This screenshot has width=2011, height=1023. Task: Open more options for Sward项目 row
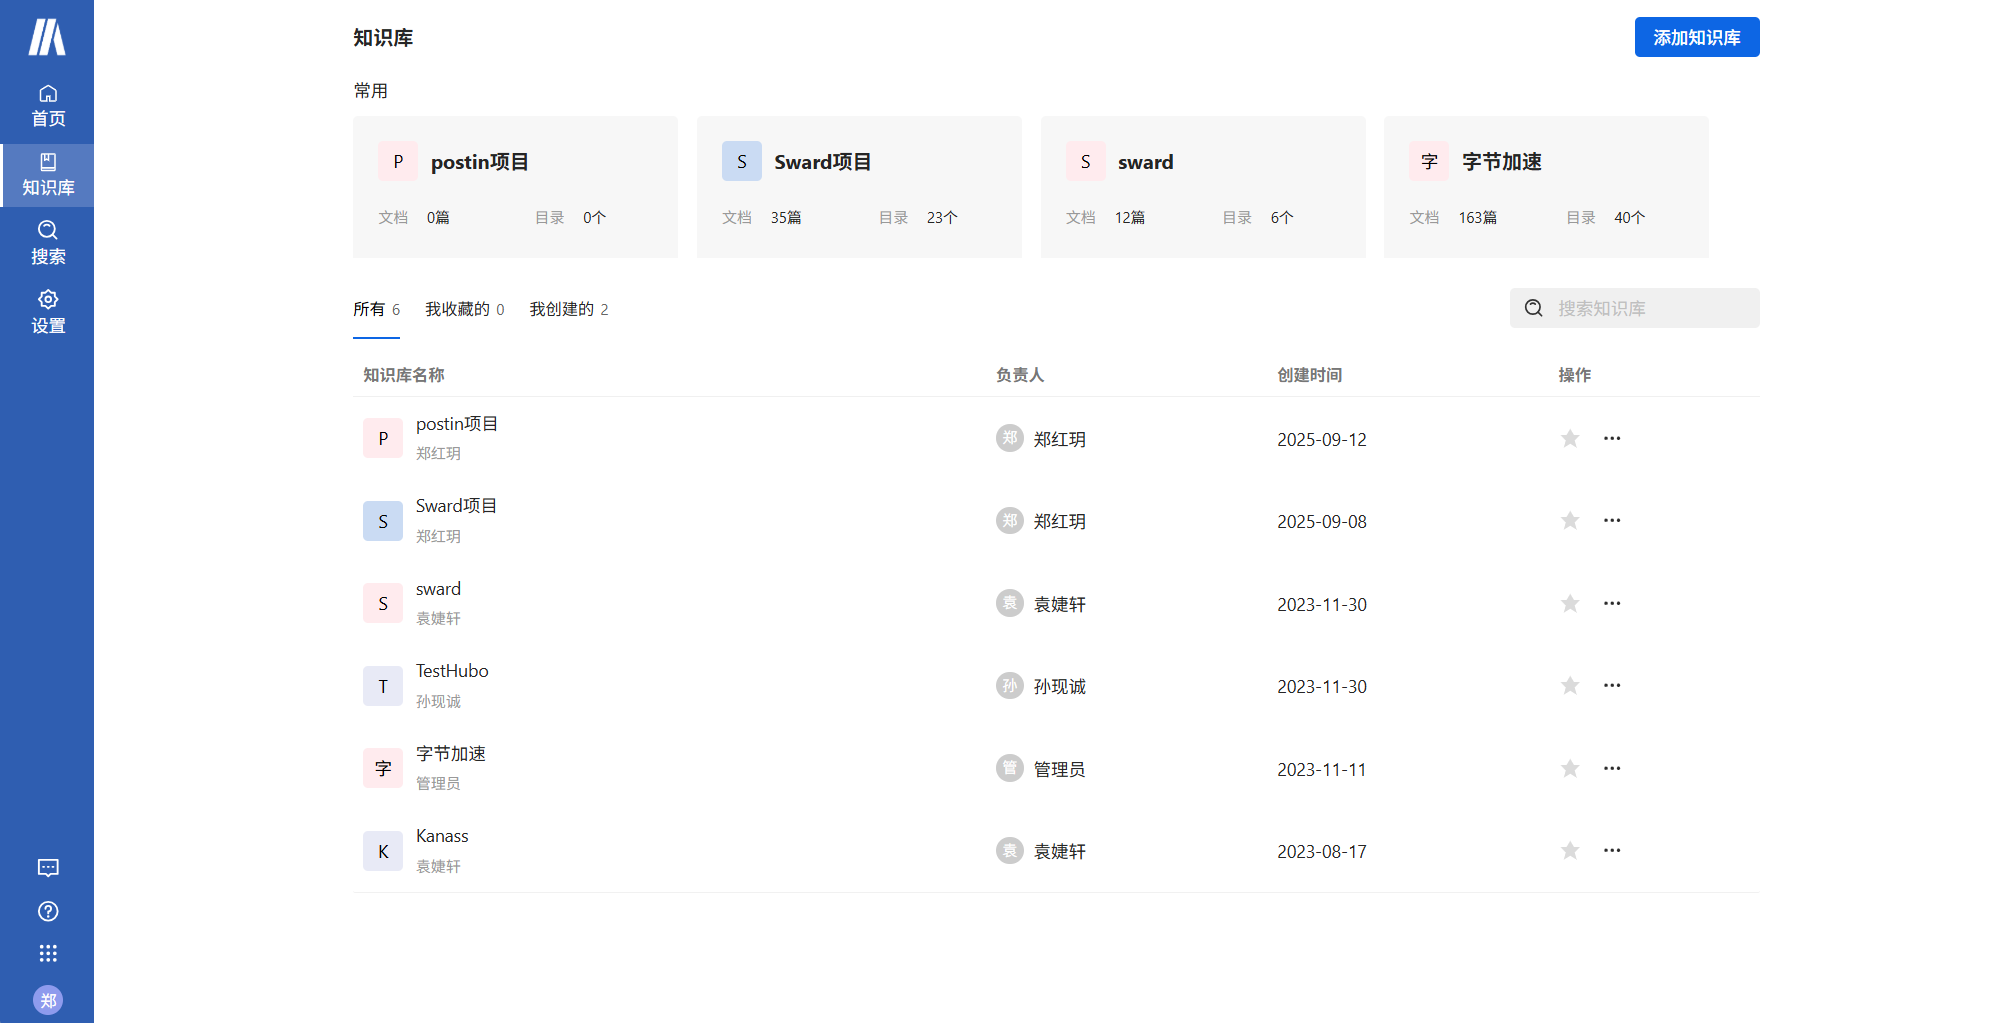click(x=1612, y=520)
